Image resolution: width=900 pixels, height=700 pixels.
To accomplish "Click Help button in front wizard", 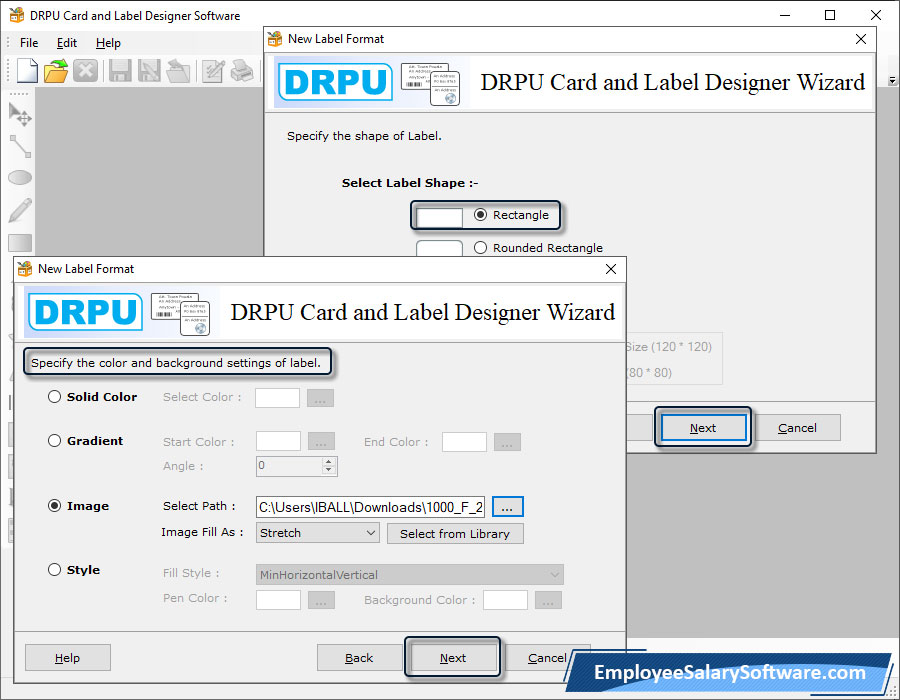I will [x=68, y=658].
